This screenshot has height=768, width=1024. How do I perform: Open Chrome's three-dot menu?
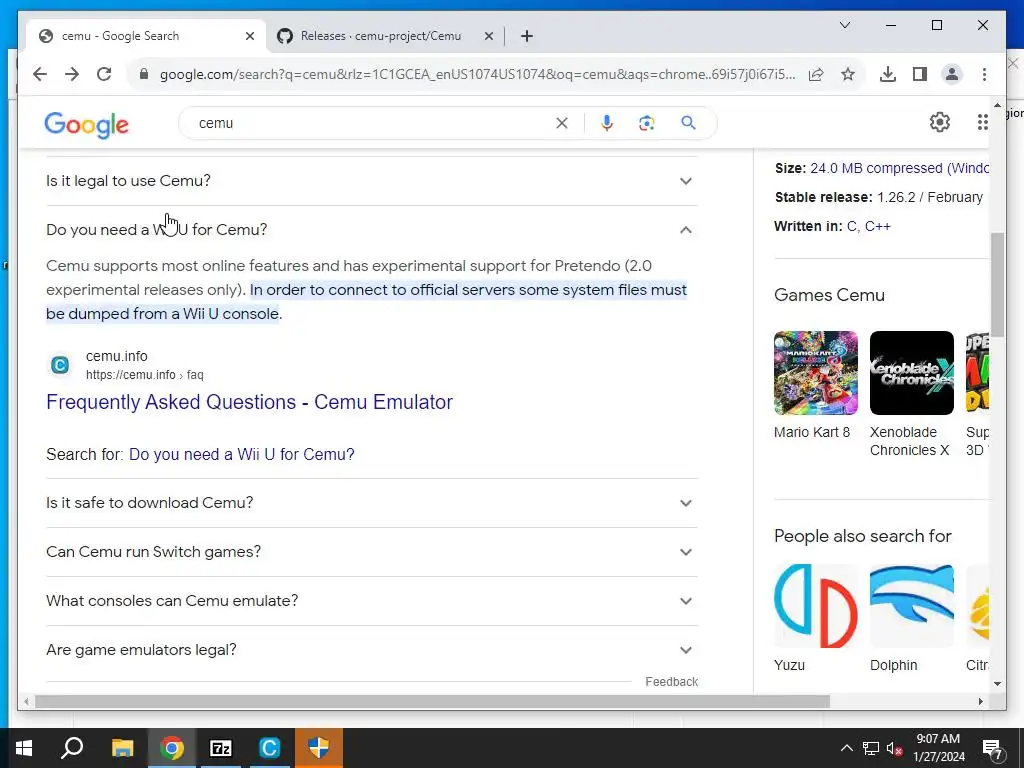pos(984,74)
